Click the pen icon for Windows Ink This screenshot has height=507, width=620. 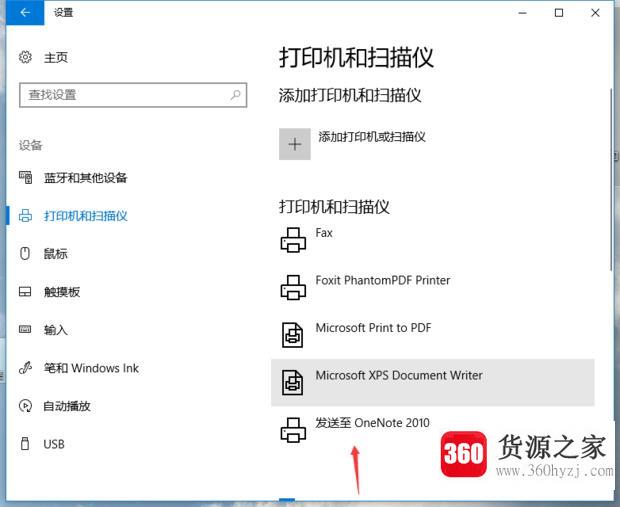coord(25,368)
